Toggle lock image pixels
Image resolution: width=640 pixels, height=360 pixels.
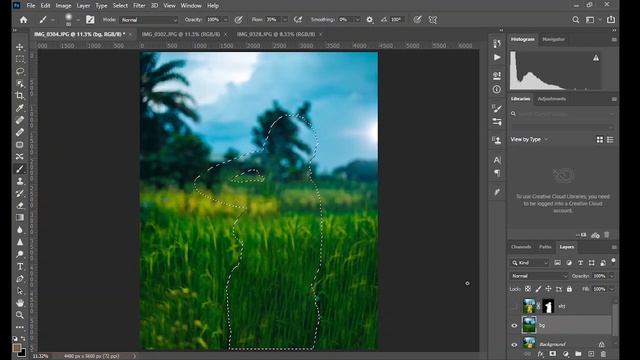pos(538,289)
